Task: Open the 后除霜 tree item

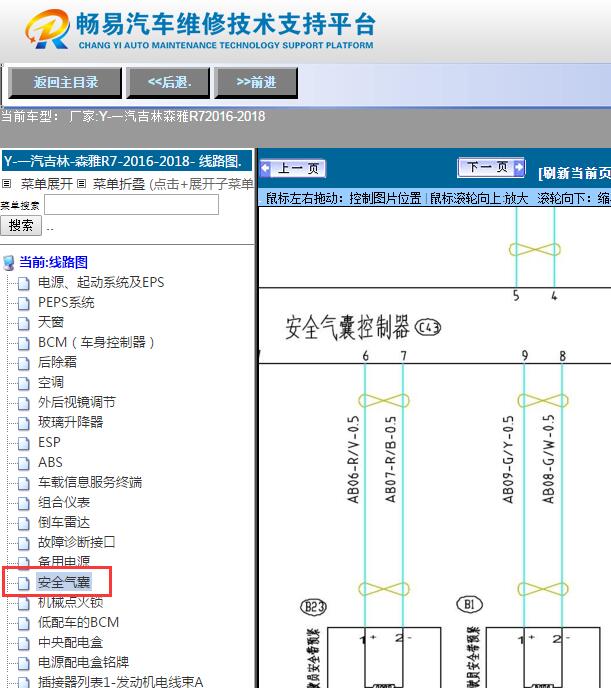Action: pos(57,362)
